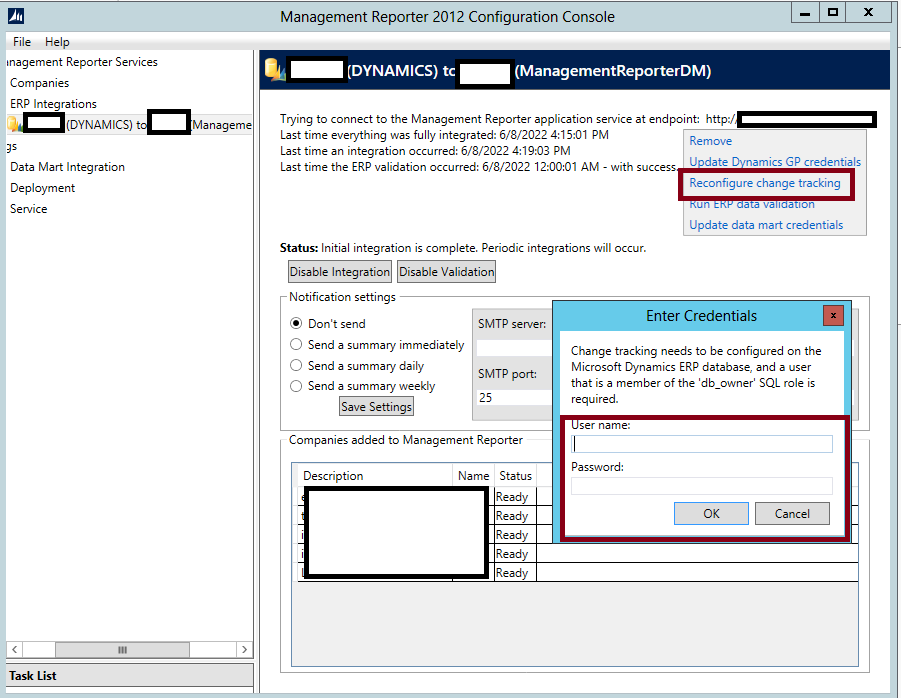
Task: Click the User name input field
Action: (x=702, y=444)
